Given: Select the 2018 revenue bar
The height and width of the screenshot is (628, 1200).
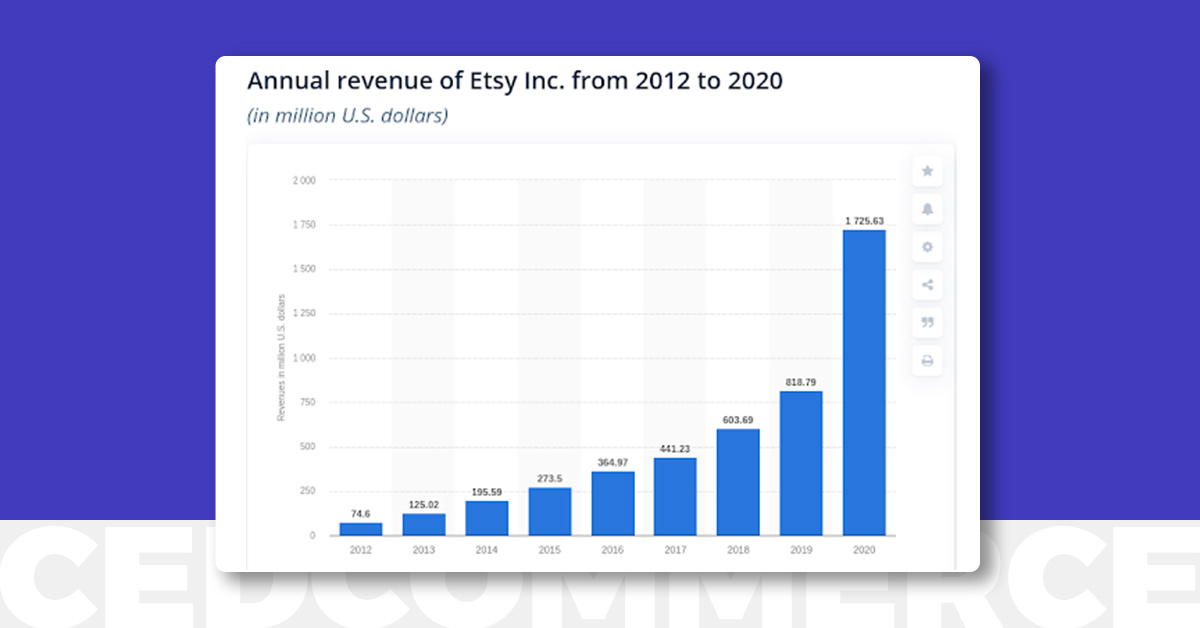Looking at the screenshot, I should pyautogui.click(x=738, y=483).
